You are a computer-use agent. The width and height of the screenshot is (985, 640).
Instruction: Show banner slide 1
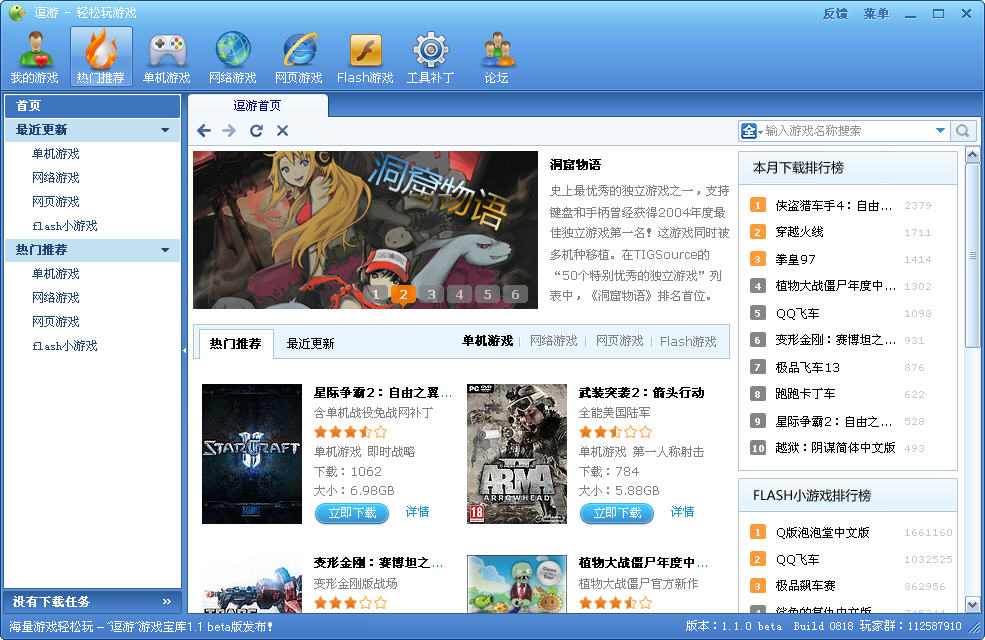pos(376,294)
